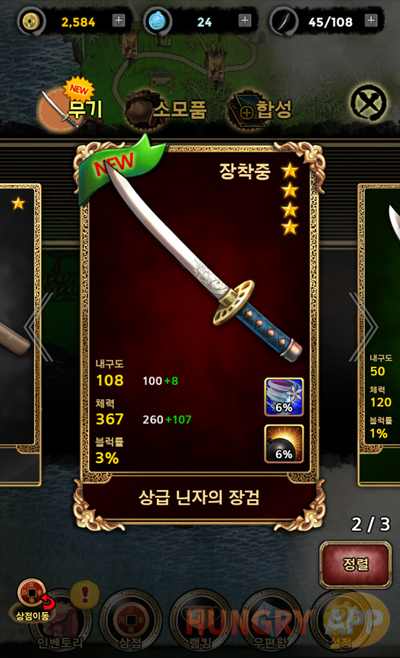Tap the shuriken whirlwind skill icon
Viewport: 400px width, 658px height.
click(x=284, y=397)
